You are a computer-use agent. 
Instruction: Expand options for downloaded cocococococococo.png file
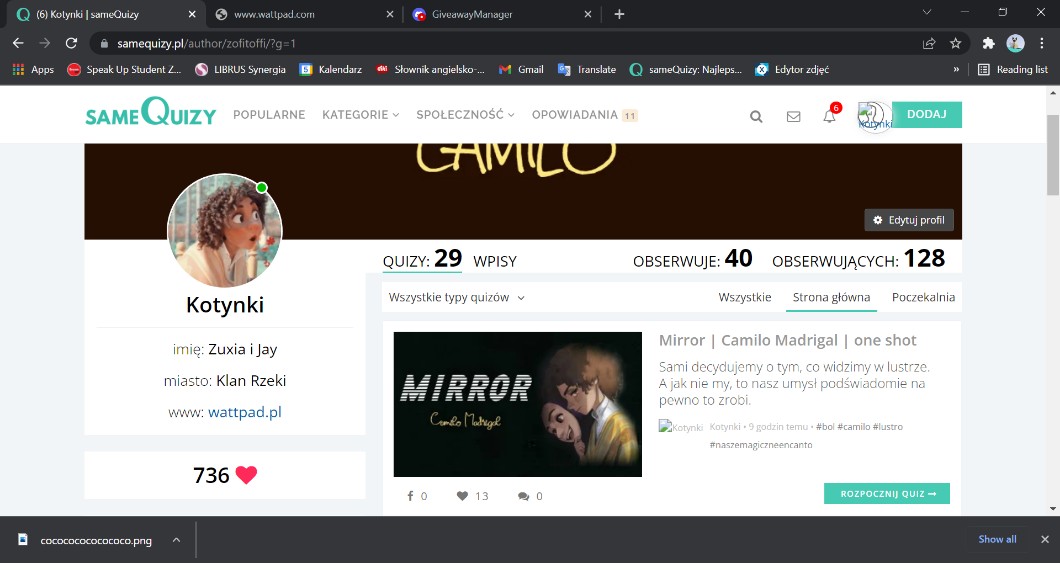tap(176, 540)
